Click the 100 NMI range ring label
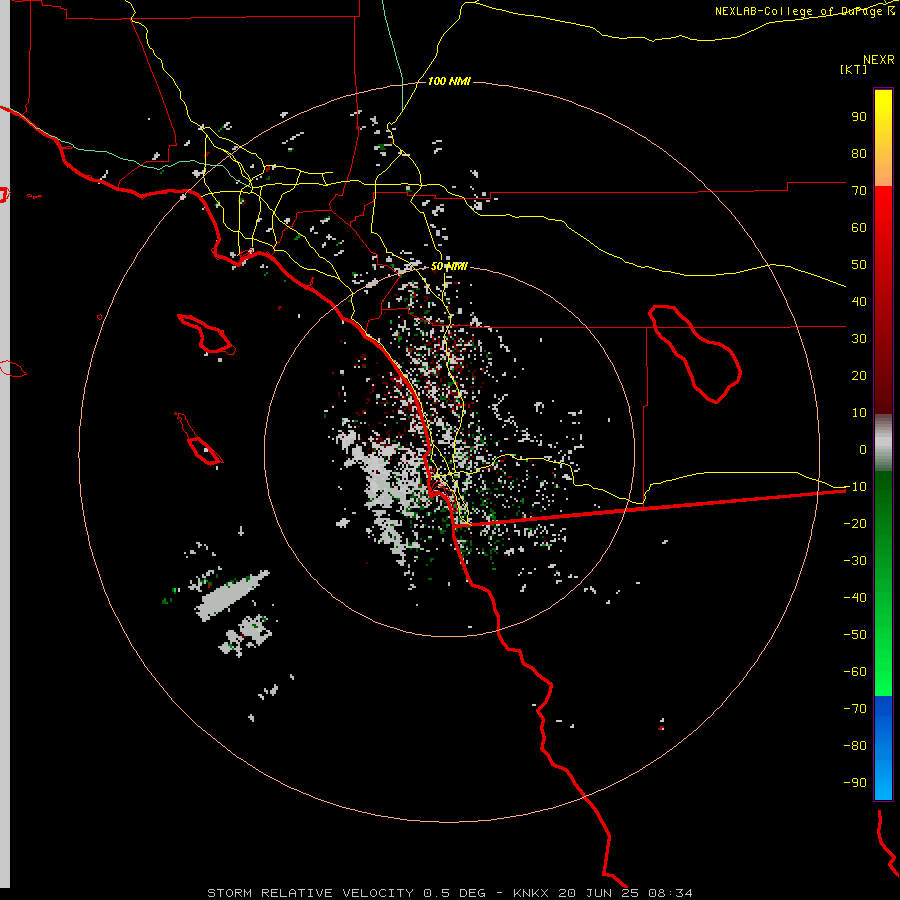Viewport: 900px width, 900px height. tap(449, 81)
